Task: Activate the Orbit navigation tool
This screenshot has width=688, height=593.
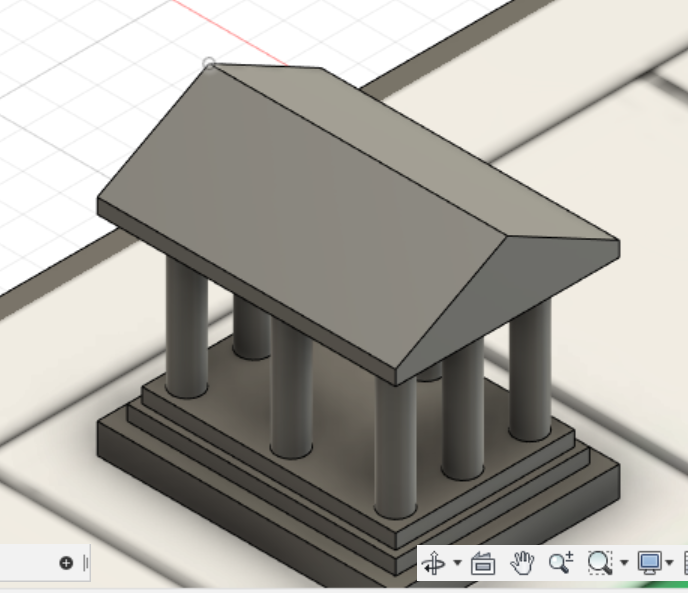Action: pyautogui.click(x=434, y=563)
